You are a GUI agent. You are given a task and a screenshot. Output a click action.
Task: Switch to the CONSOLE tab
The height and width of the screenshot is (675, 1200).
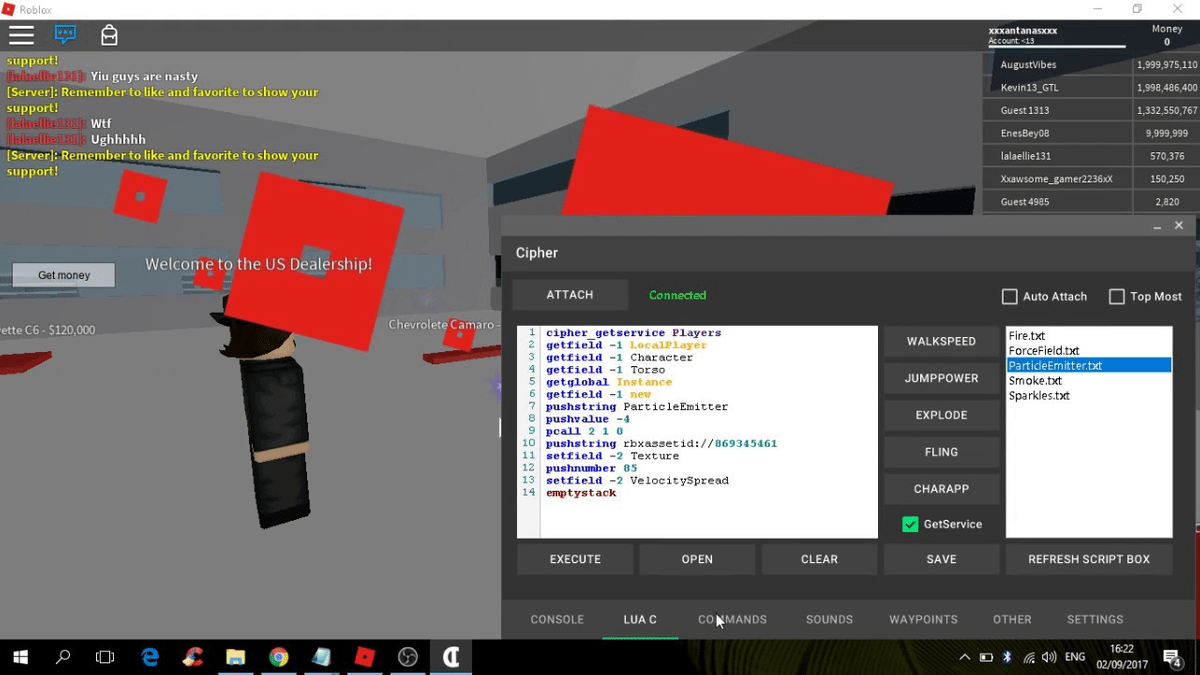click(x=557, y=620)
